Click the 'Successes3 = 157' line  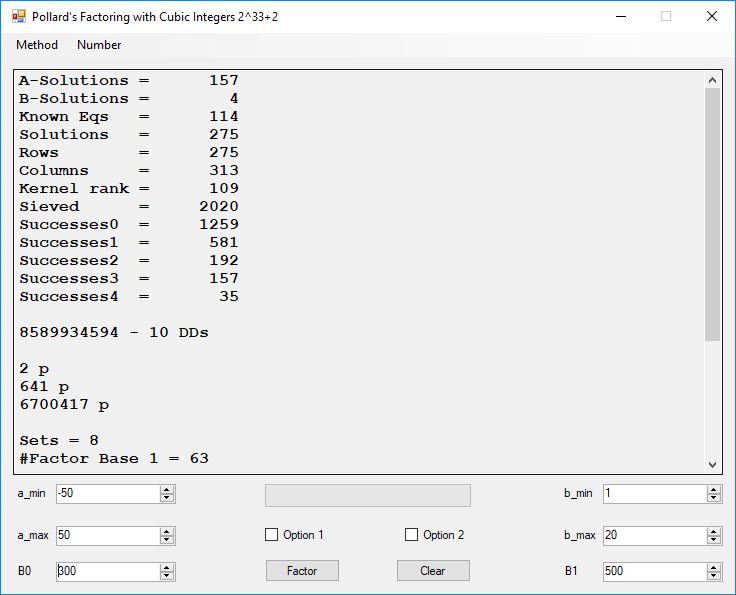click(x=129, y=278)
